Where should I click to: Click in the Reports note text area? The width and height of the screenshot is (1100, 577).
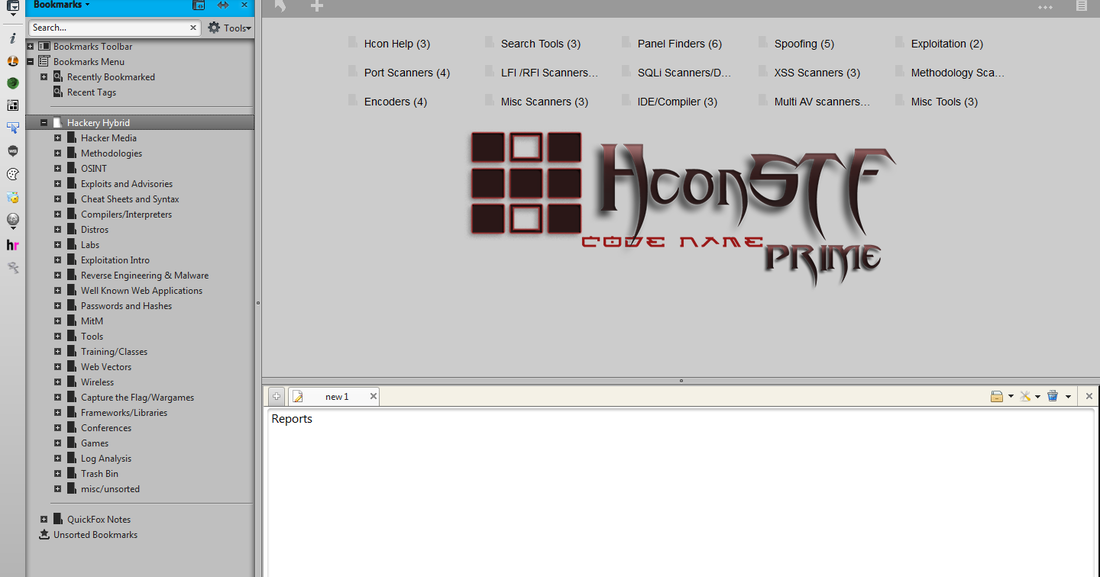pyautogui.click(x=679, y=491)
